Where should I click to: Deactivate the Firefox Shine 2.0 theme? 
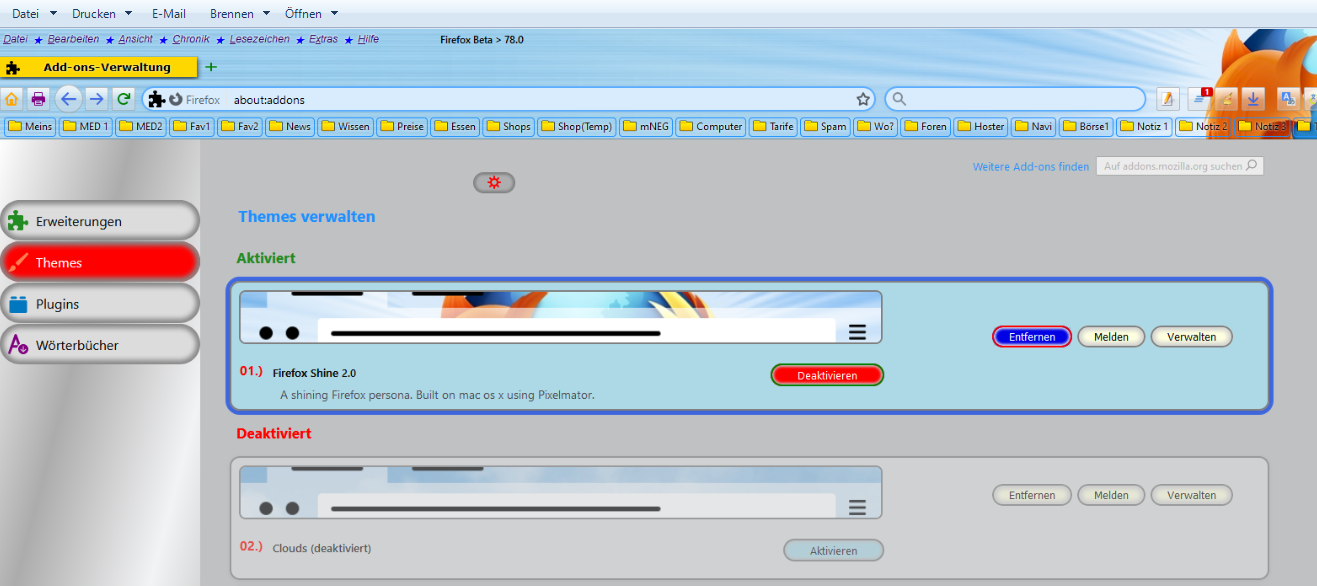pos(827,375)
